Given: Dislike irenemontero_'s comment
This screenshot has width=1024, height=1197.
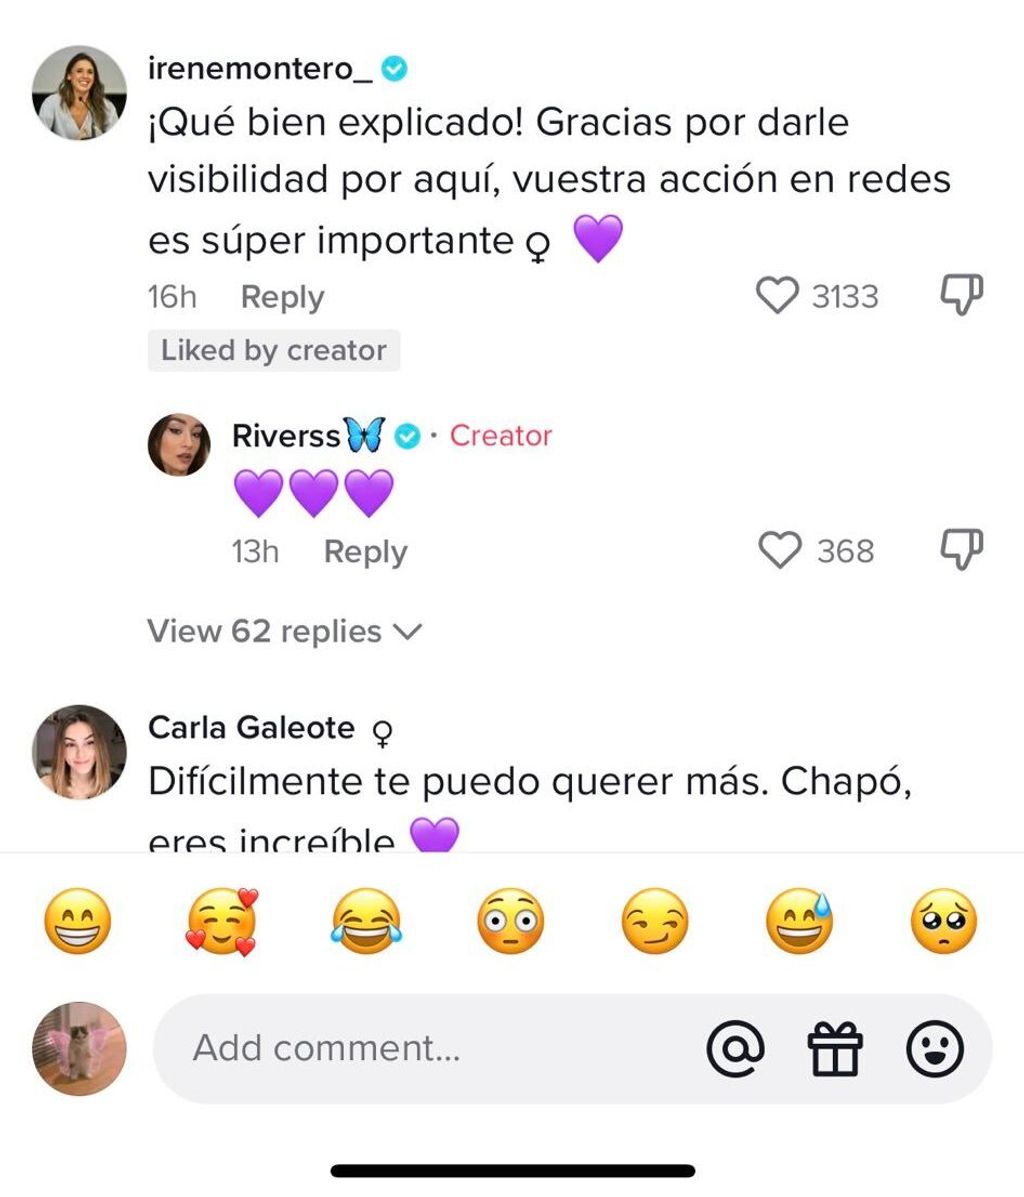Looking at the screenshot, I should tap(962, 295).
